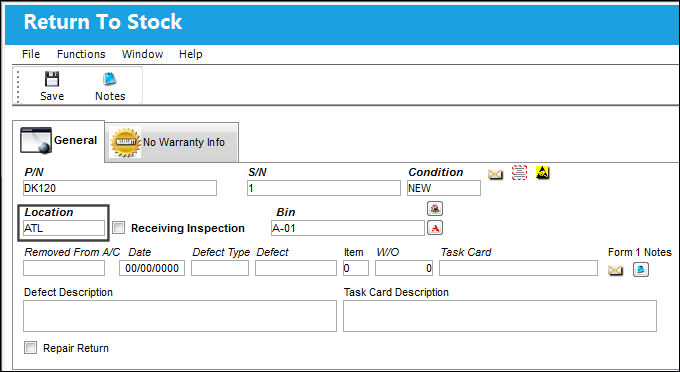Click the red dashed list icon beside Condition
This screenshot has height=372, width=680.
[519, 173]
